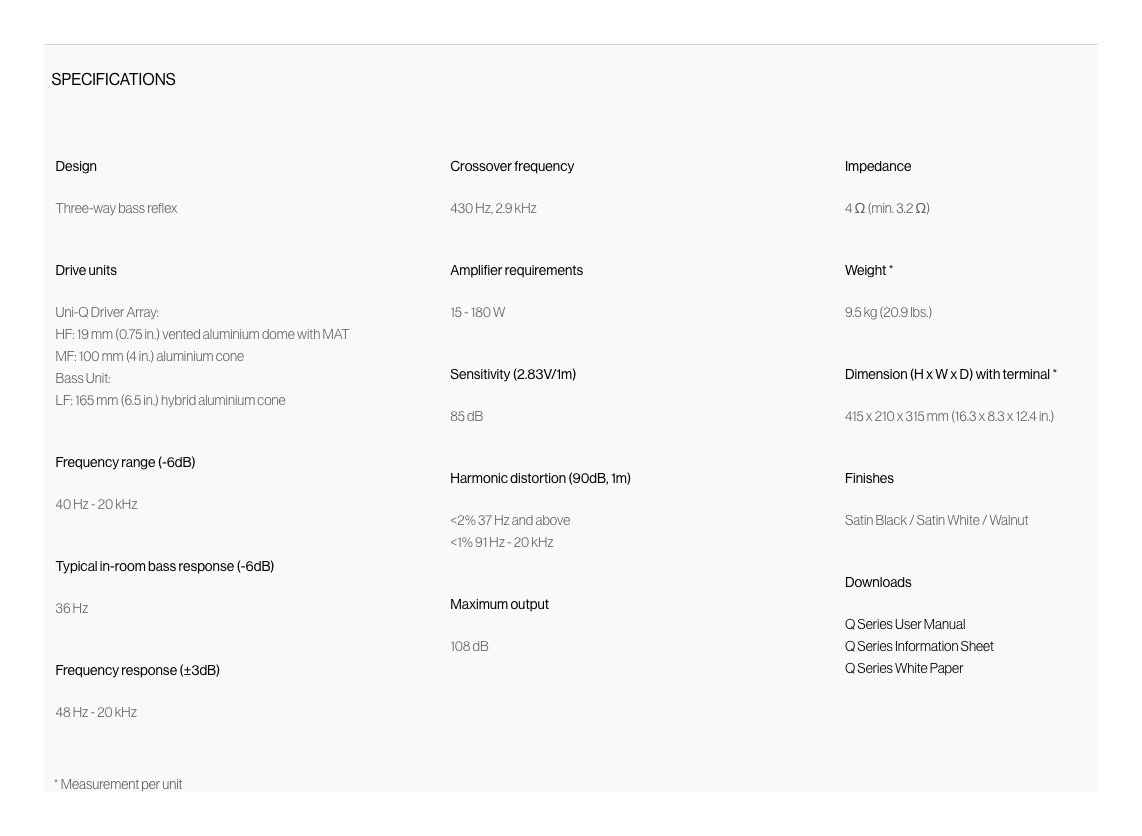1142x836 pixels.
Task: Click the Measurement per unit footnote
Action: [118, 784]
